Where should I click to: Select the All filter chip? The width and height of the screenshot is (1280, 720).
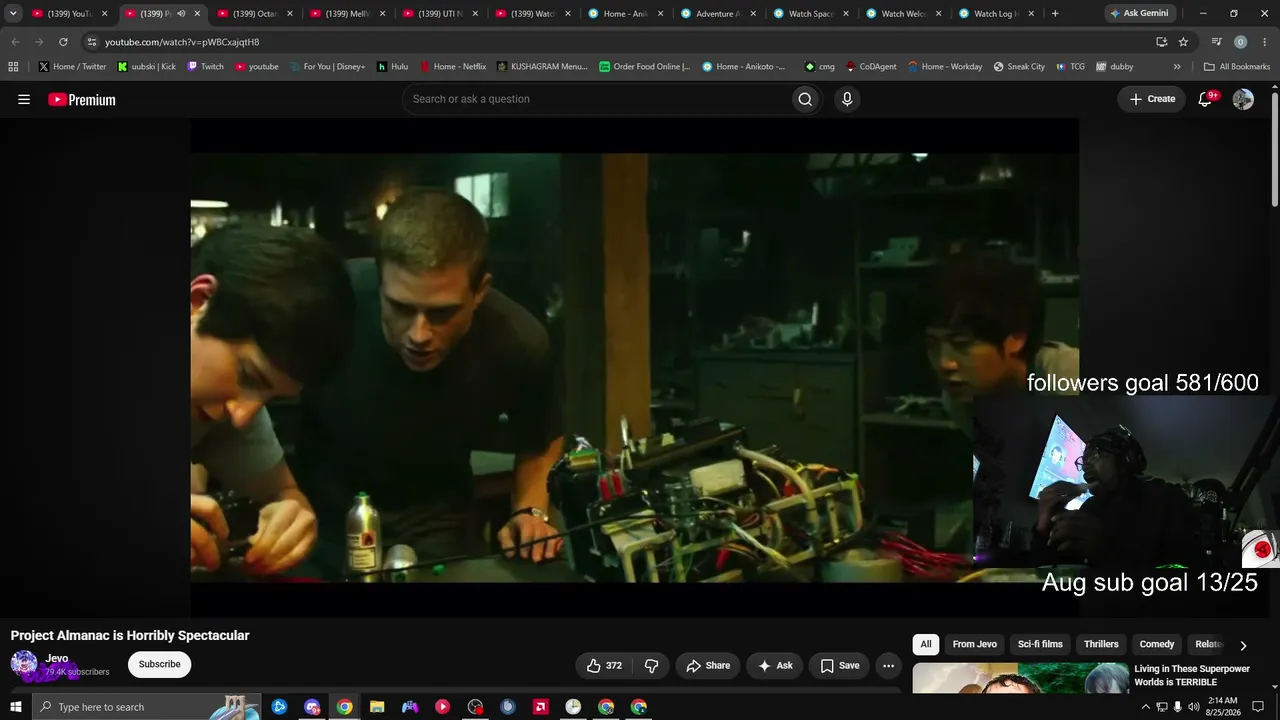click(926, 644)
